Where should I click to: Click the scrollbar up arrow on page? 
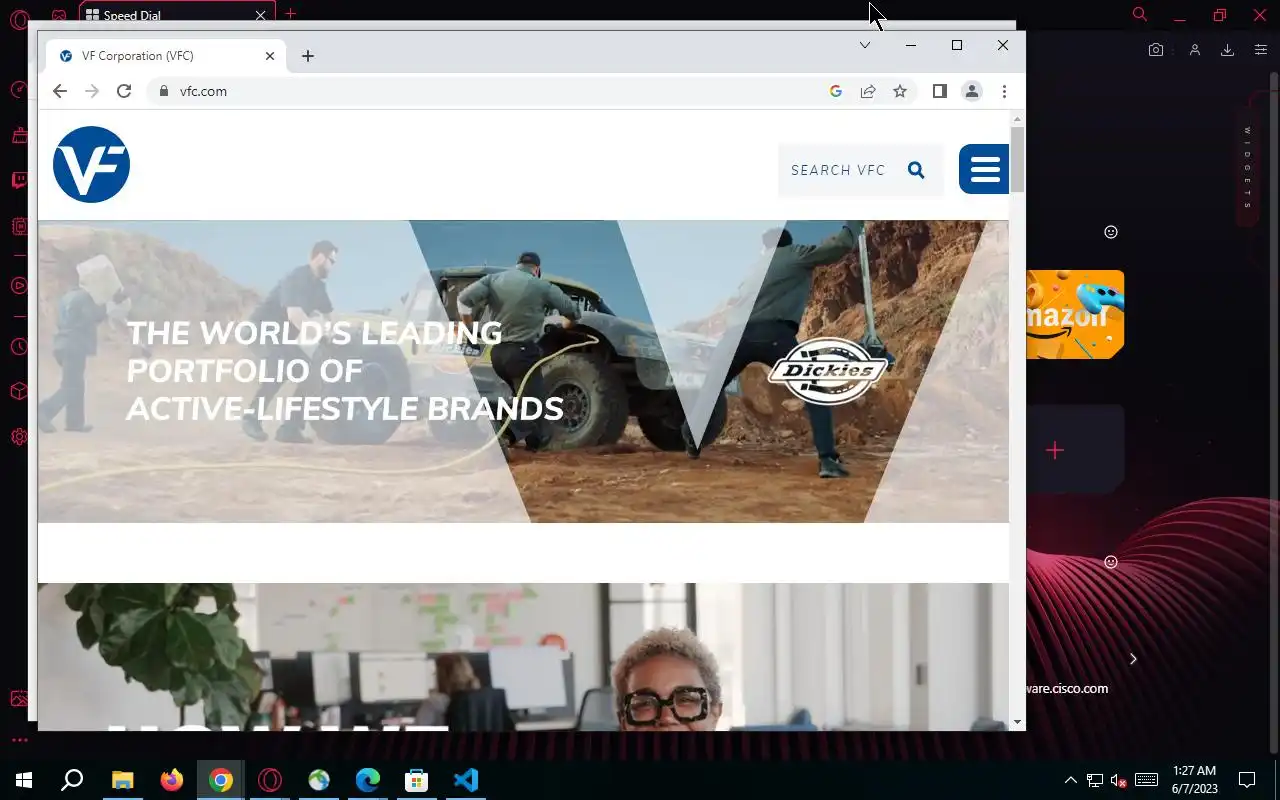point(1017,119)
